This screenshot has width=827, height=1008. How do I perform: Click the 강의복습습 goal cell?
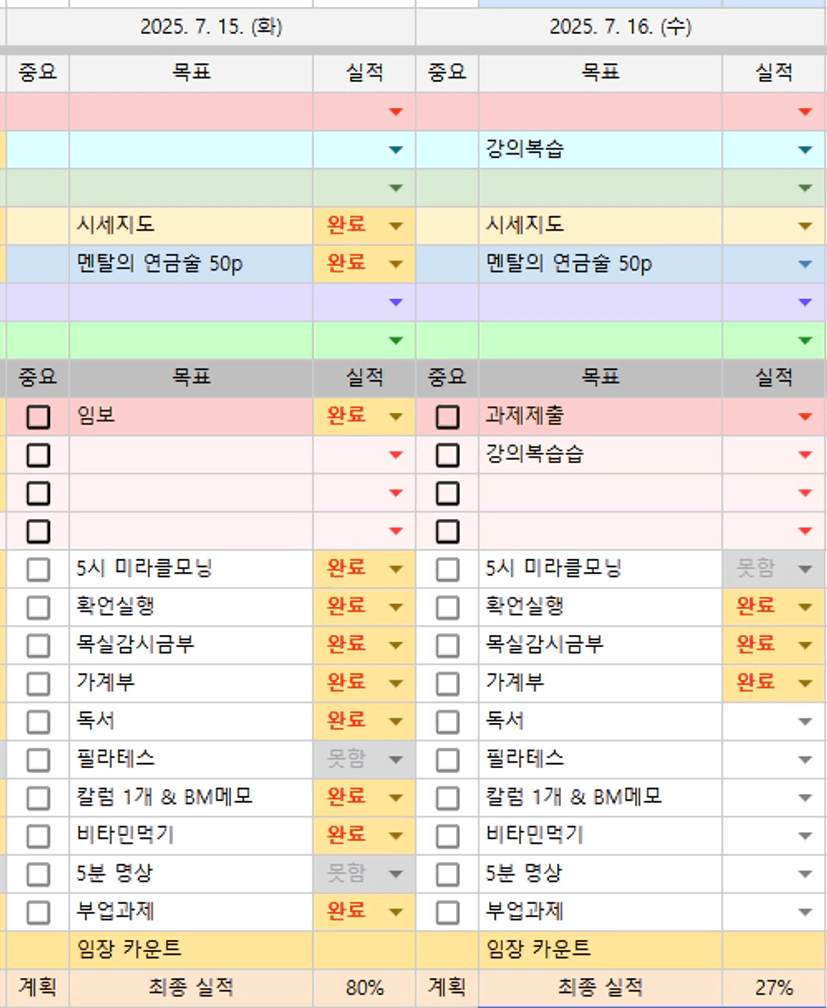[x=601, y=455]
